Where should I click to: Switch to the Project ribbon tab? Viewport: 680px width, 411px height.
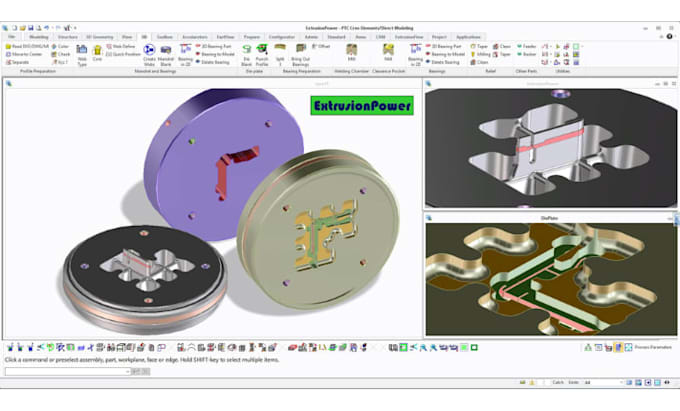[x=439, y=37]
